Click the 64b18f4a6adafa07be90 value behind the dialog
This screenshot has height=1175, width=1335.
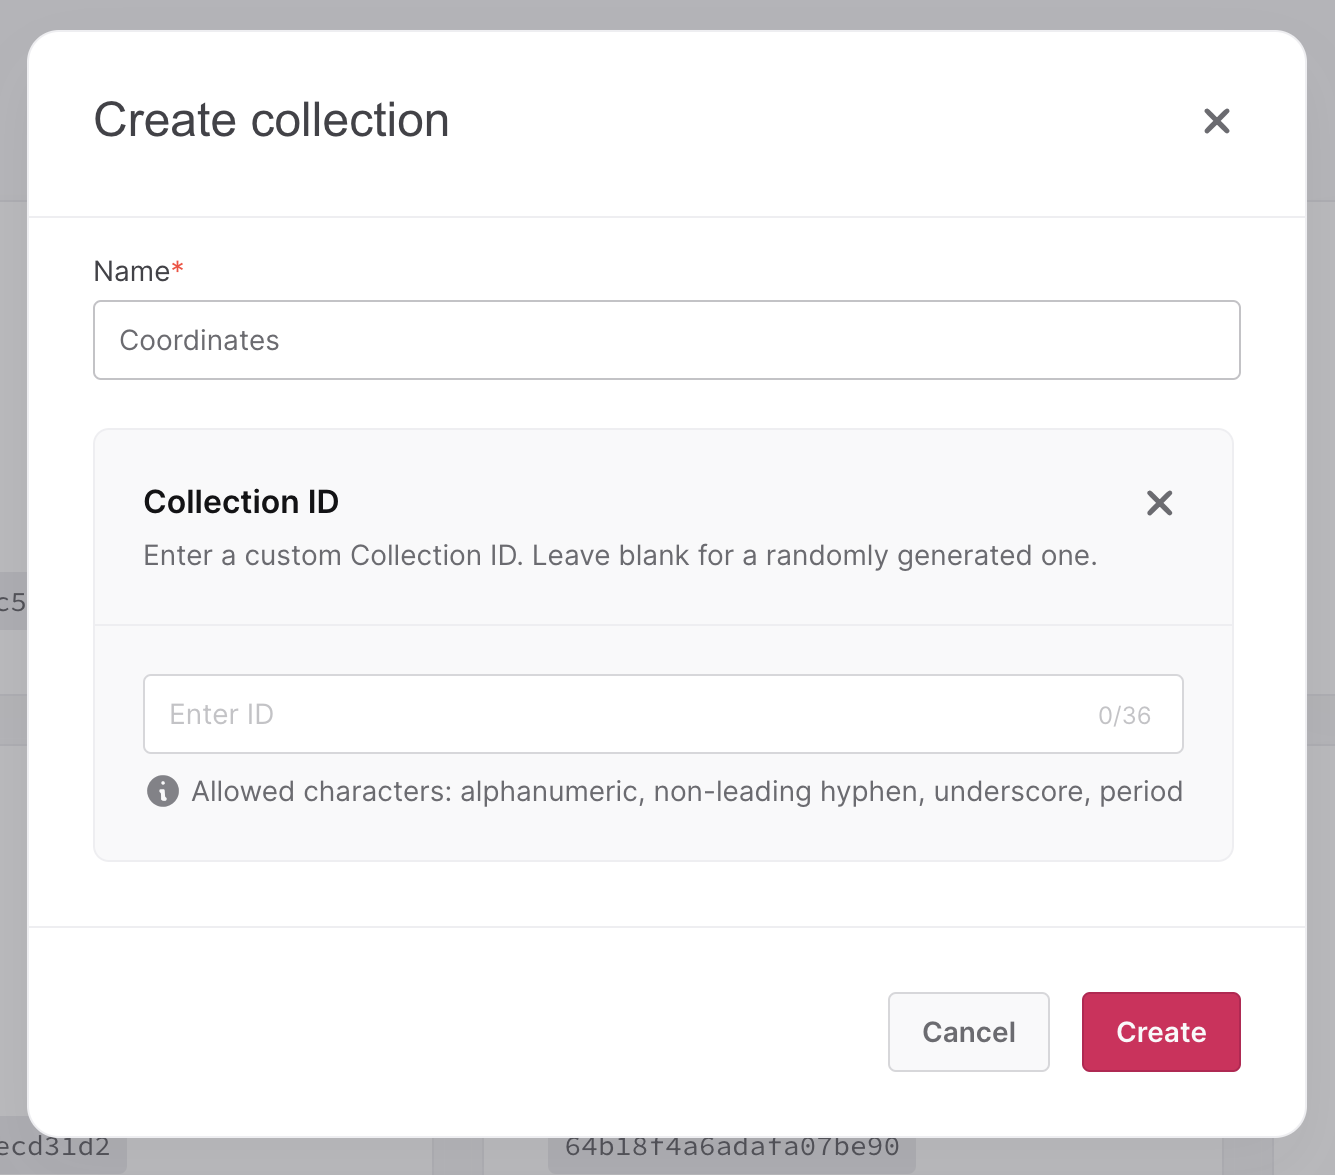tap(732, 1146)
